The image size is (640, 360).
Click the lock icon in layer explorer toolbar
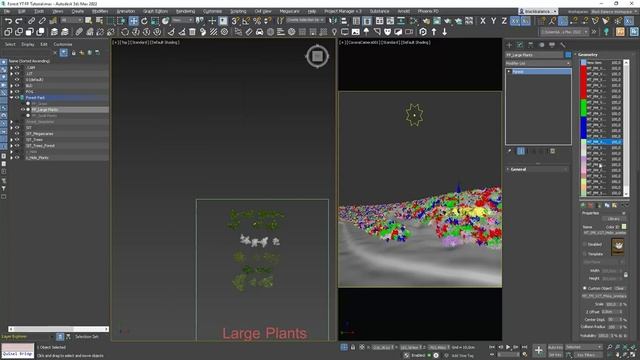[x=73, y=53]
